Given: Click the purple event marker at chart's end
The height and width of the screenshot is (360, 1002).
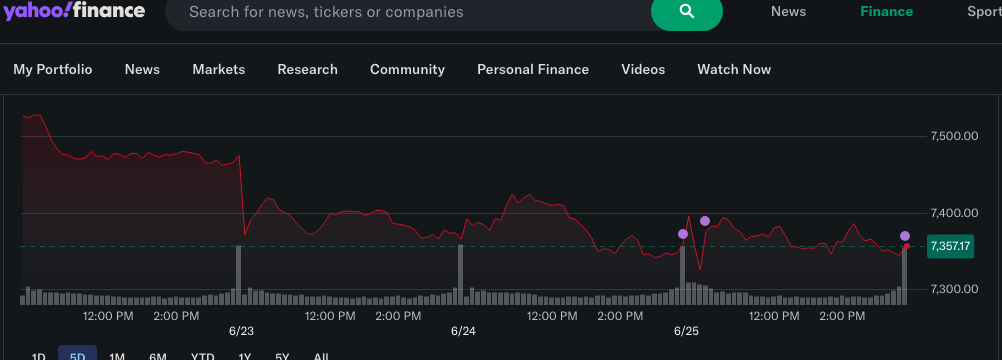Looking at the screenshot, I should click(905, 236).
